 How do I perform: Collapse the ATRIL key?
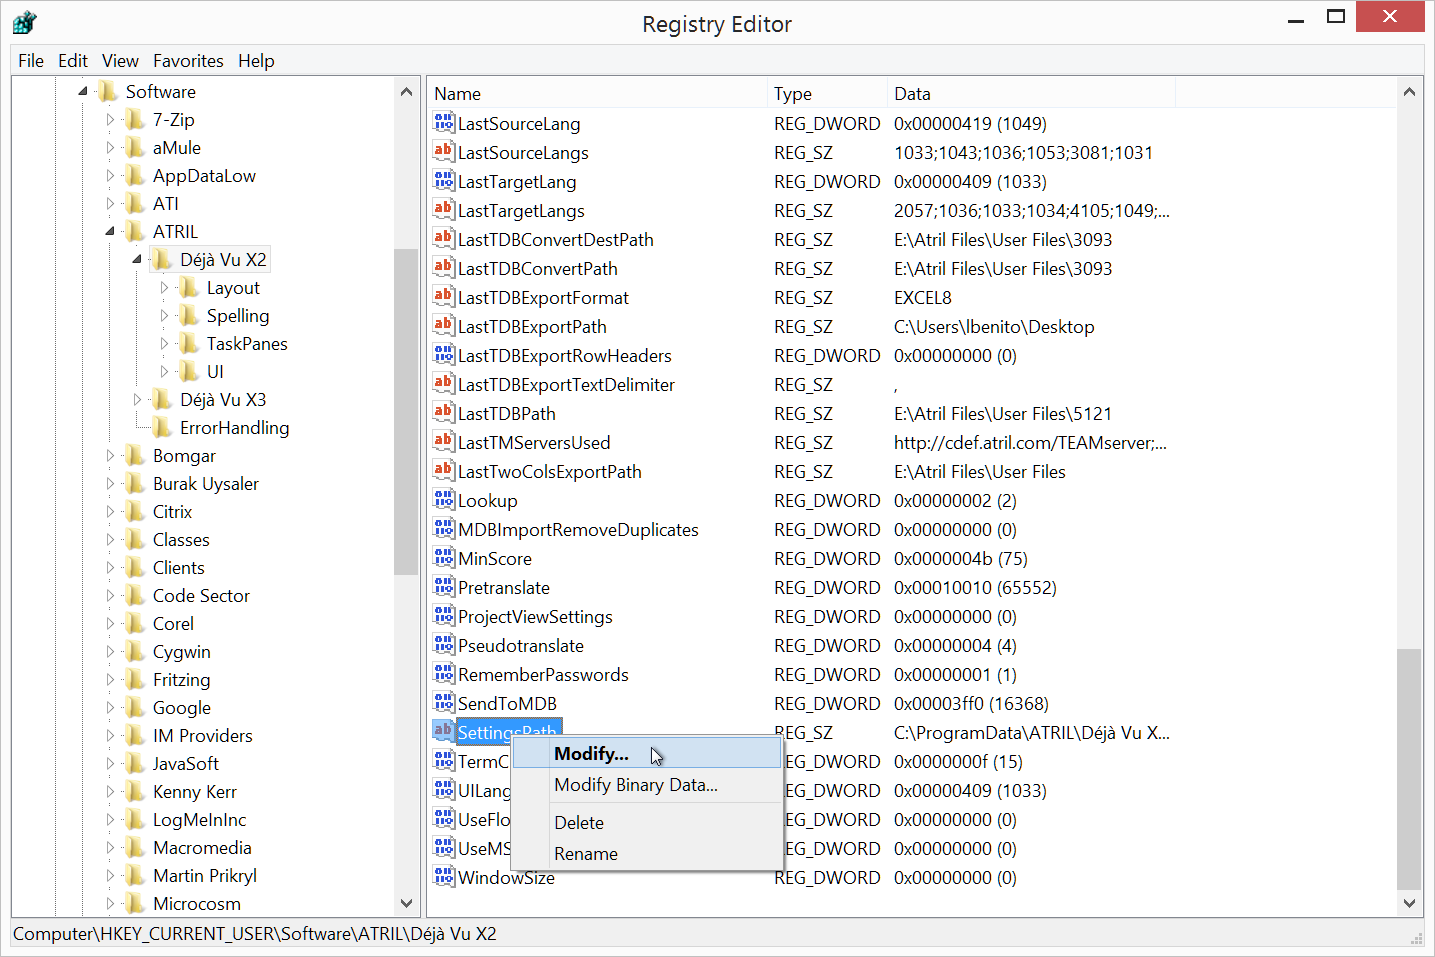click(110, 231)
